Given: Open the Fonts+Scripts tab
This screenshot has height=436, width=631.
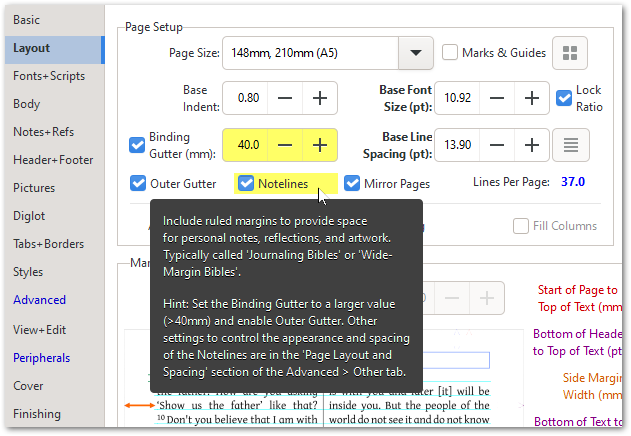Looking at the screenshot, I should (54, 76).
